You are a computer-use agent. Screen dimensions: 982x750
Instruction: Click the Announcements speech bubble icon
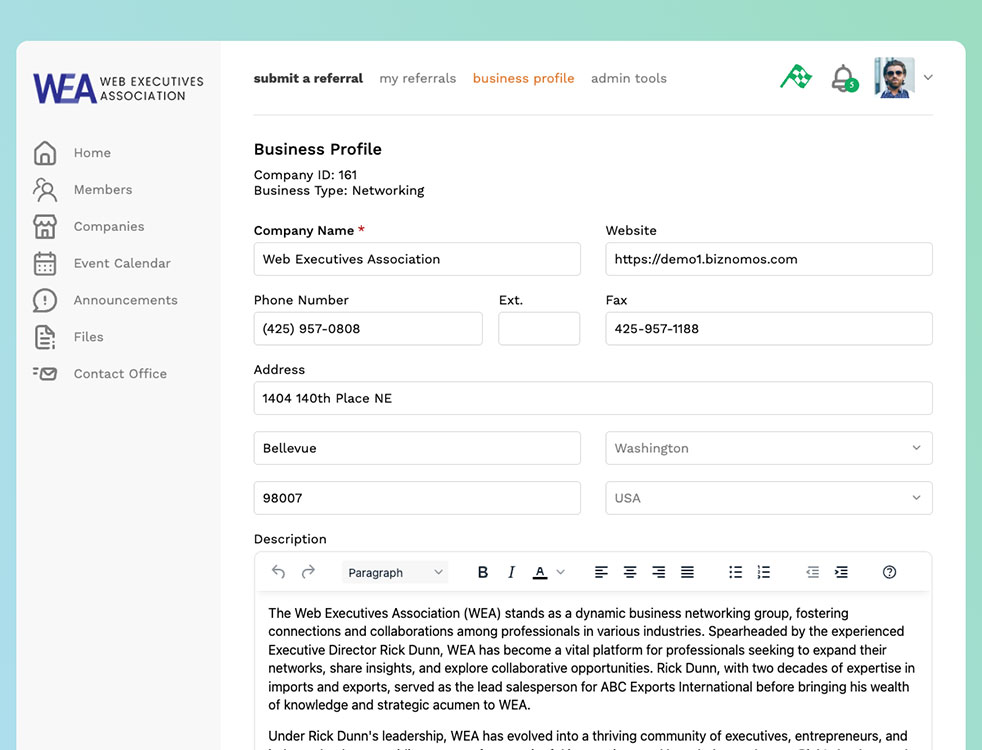44,301
